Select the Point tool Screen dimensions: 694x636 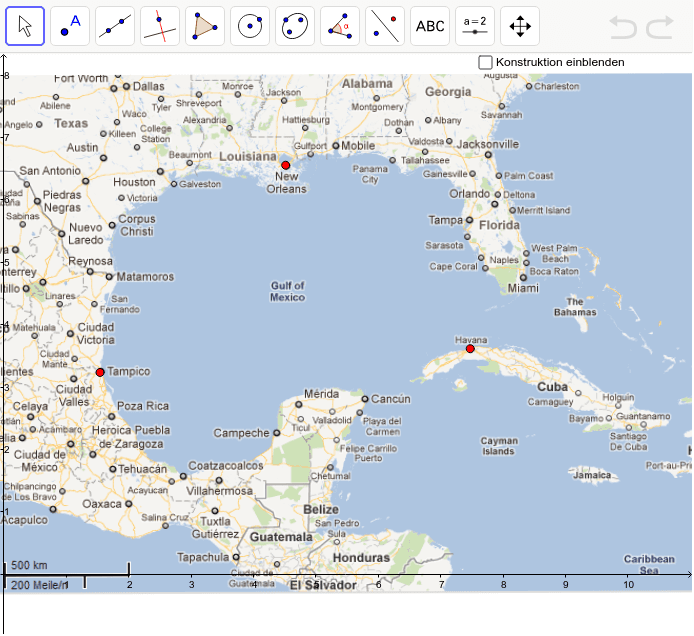coord(70,26)
